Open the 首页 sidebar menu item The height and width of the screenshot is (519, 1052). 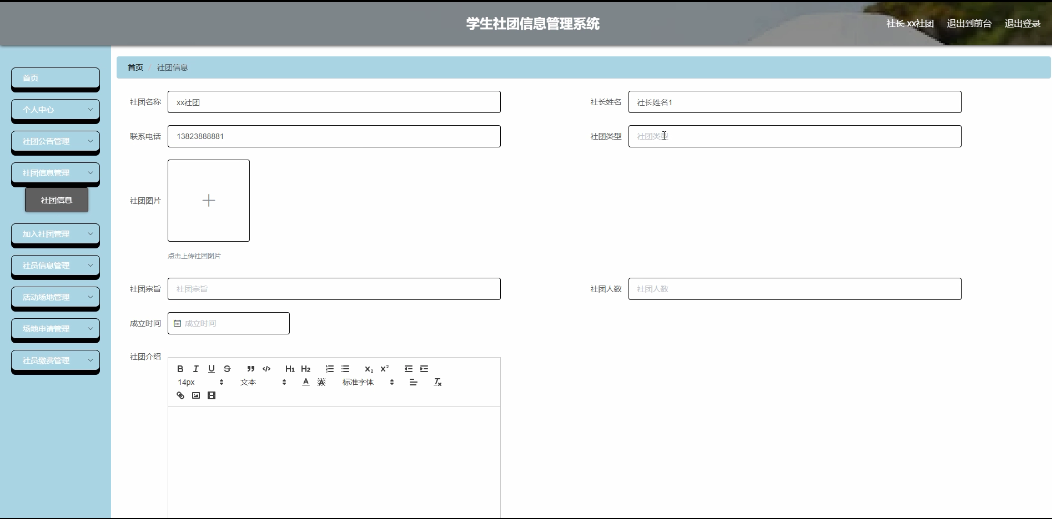[x=56, y=78]
